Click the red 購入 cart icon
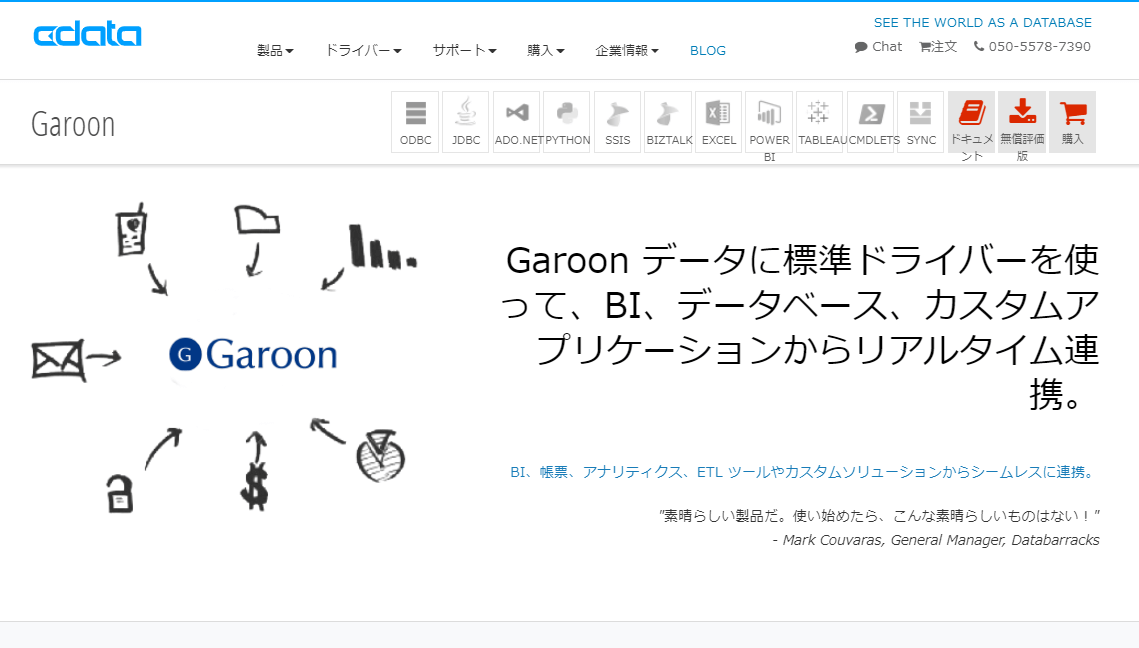The height and width of the screenshot is (648, 1139). tap(1072, 122)
